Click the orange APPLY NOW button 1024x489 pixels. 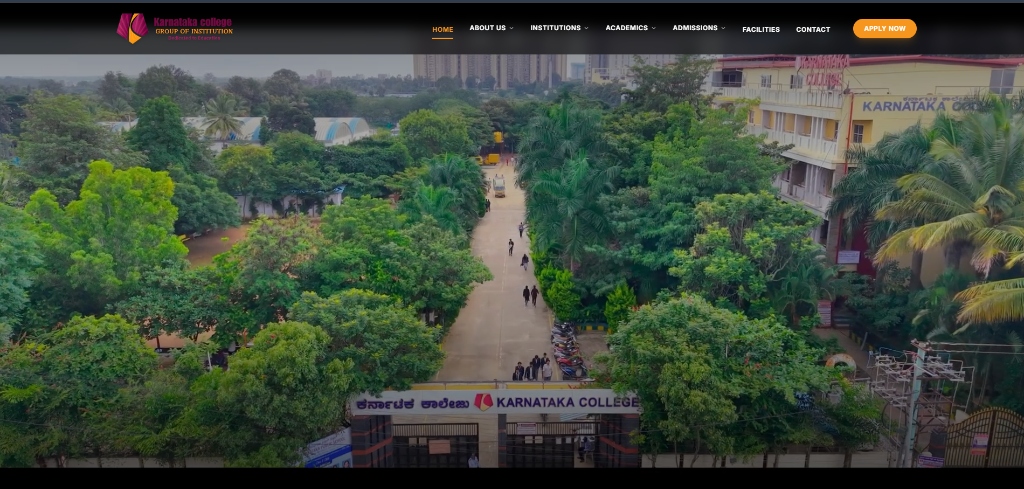coord(884,28)
